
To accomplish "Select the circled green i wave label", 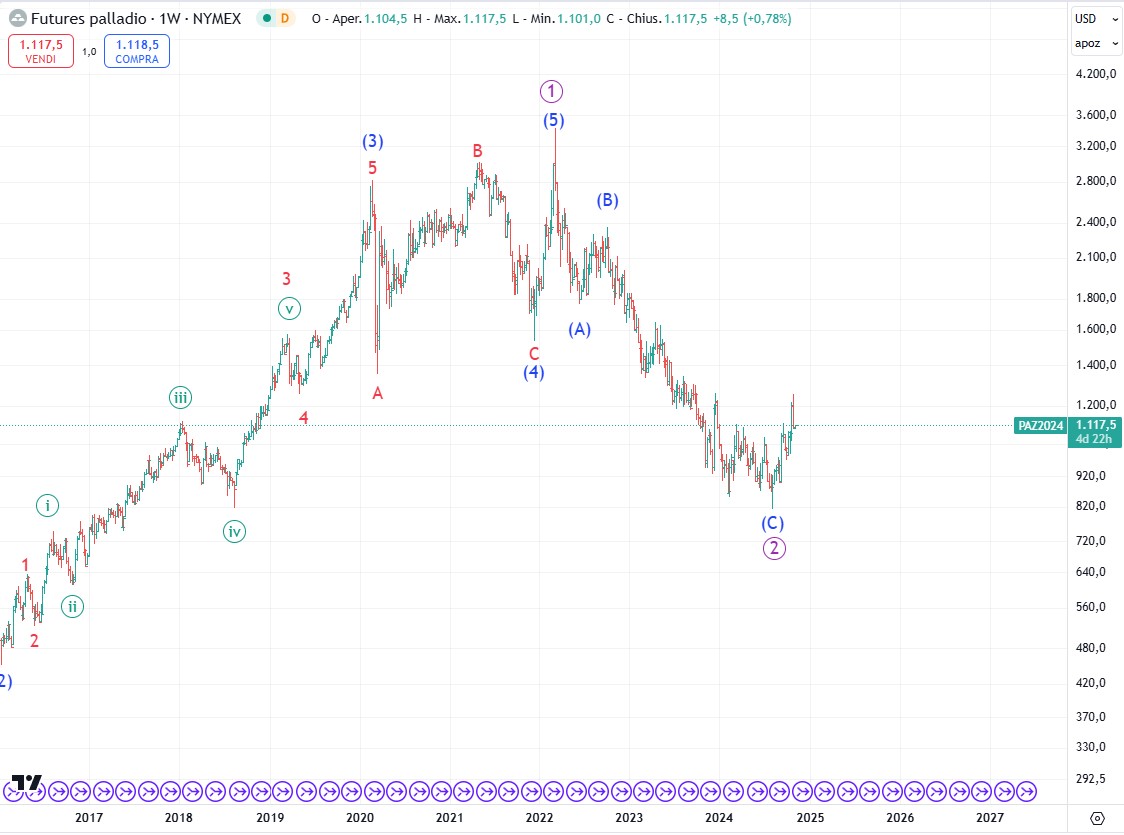I will point(47,506).
